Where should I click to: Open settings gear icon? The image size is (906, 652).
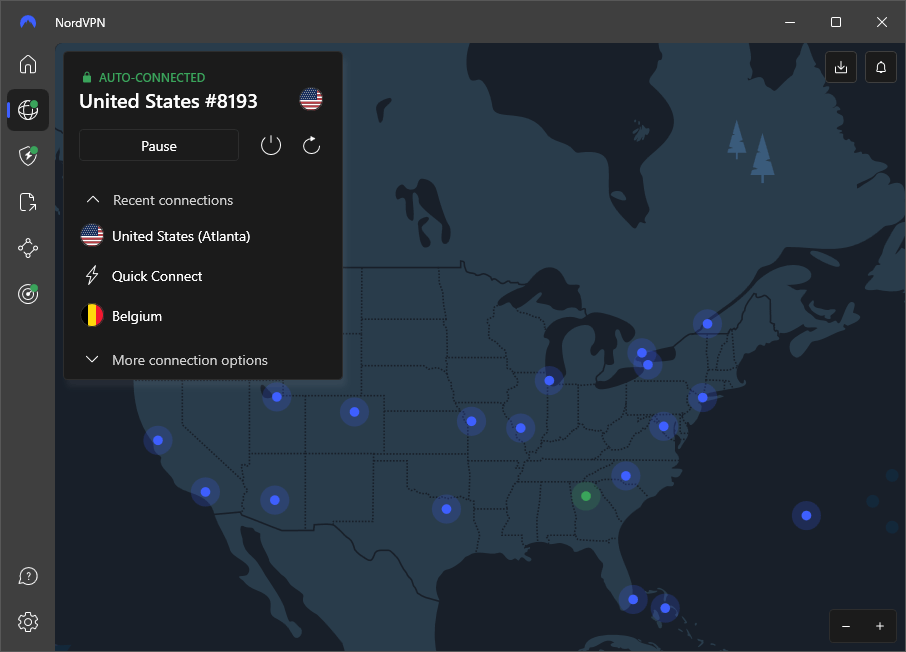pos(28,622)
